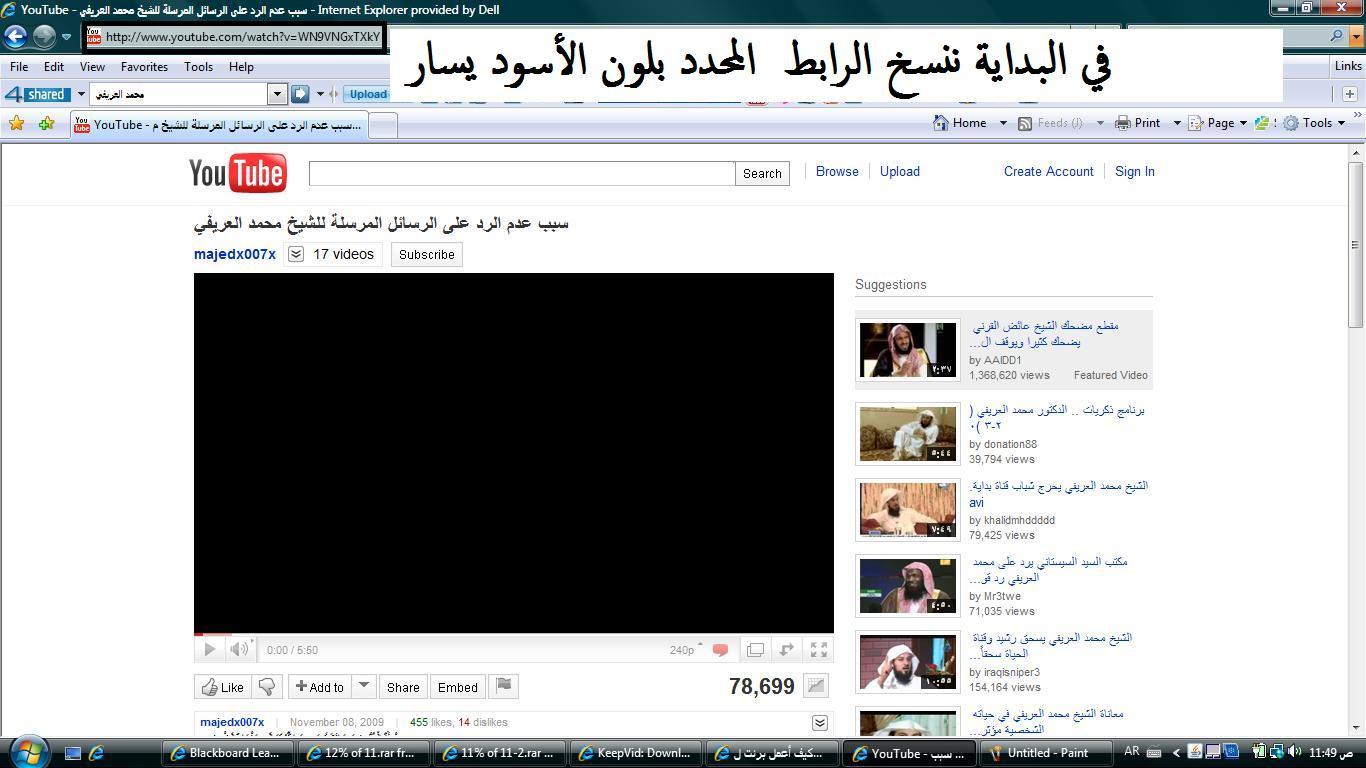Open the Embed code panel
The width and height of the screenshot is (1366, 768).
(458, 687)
